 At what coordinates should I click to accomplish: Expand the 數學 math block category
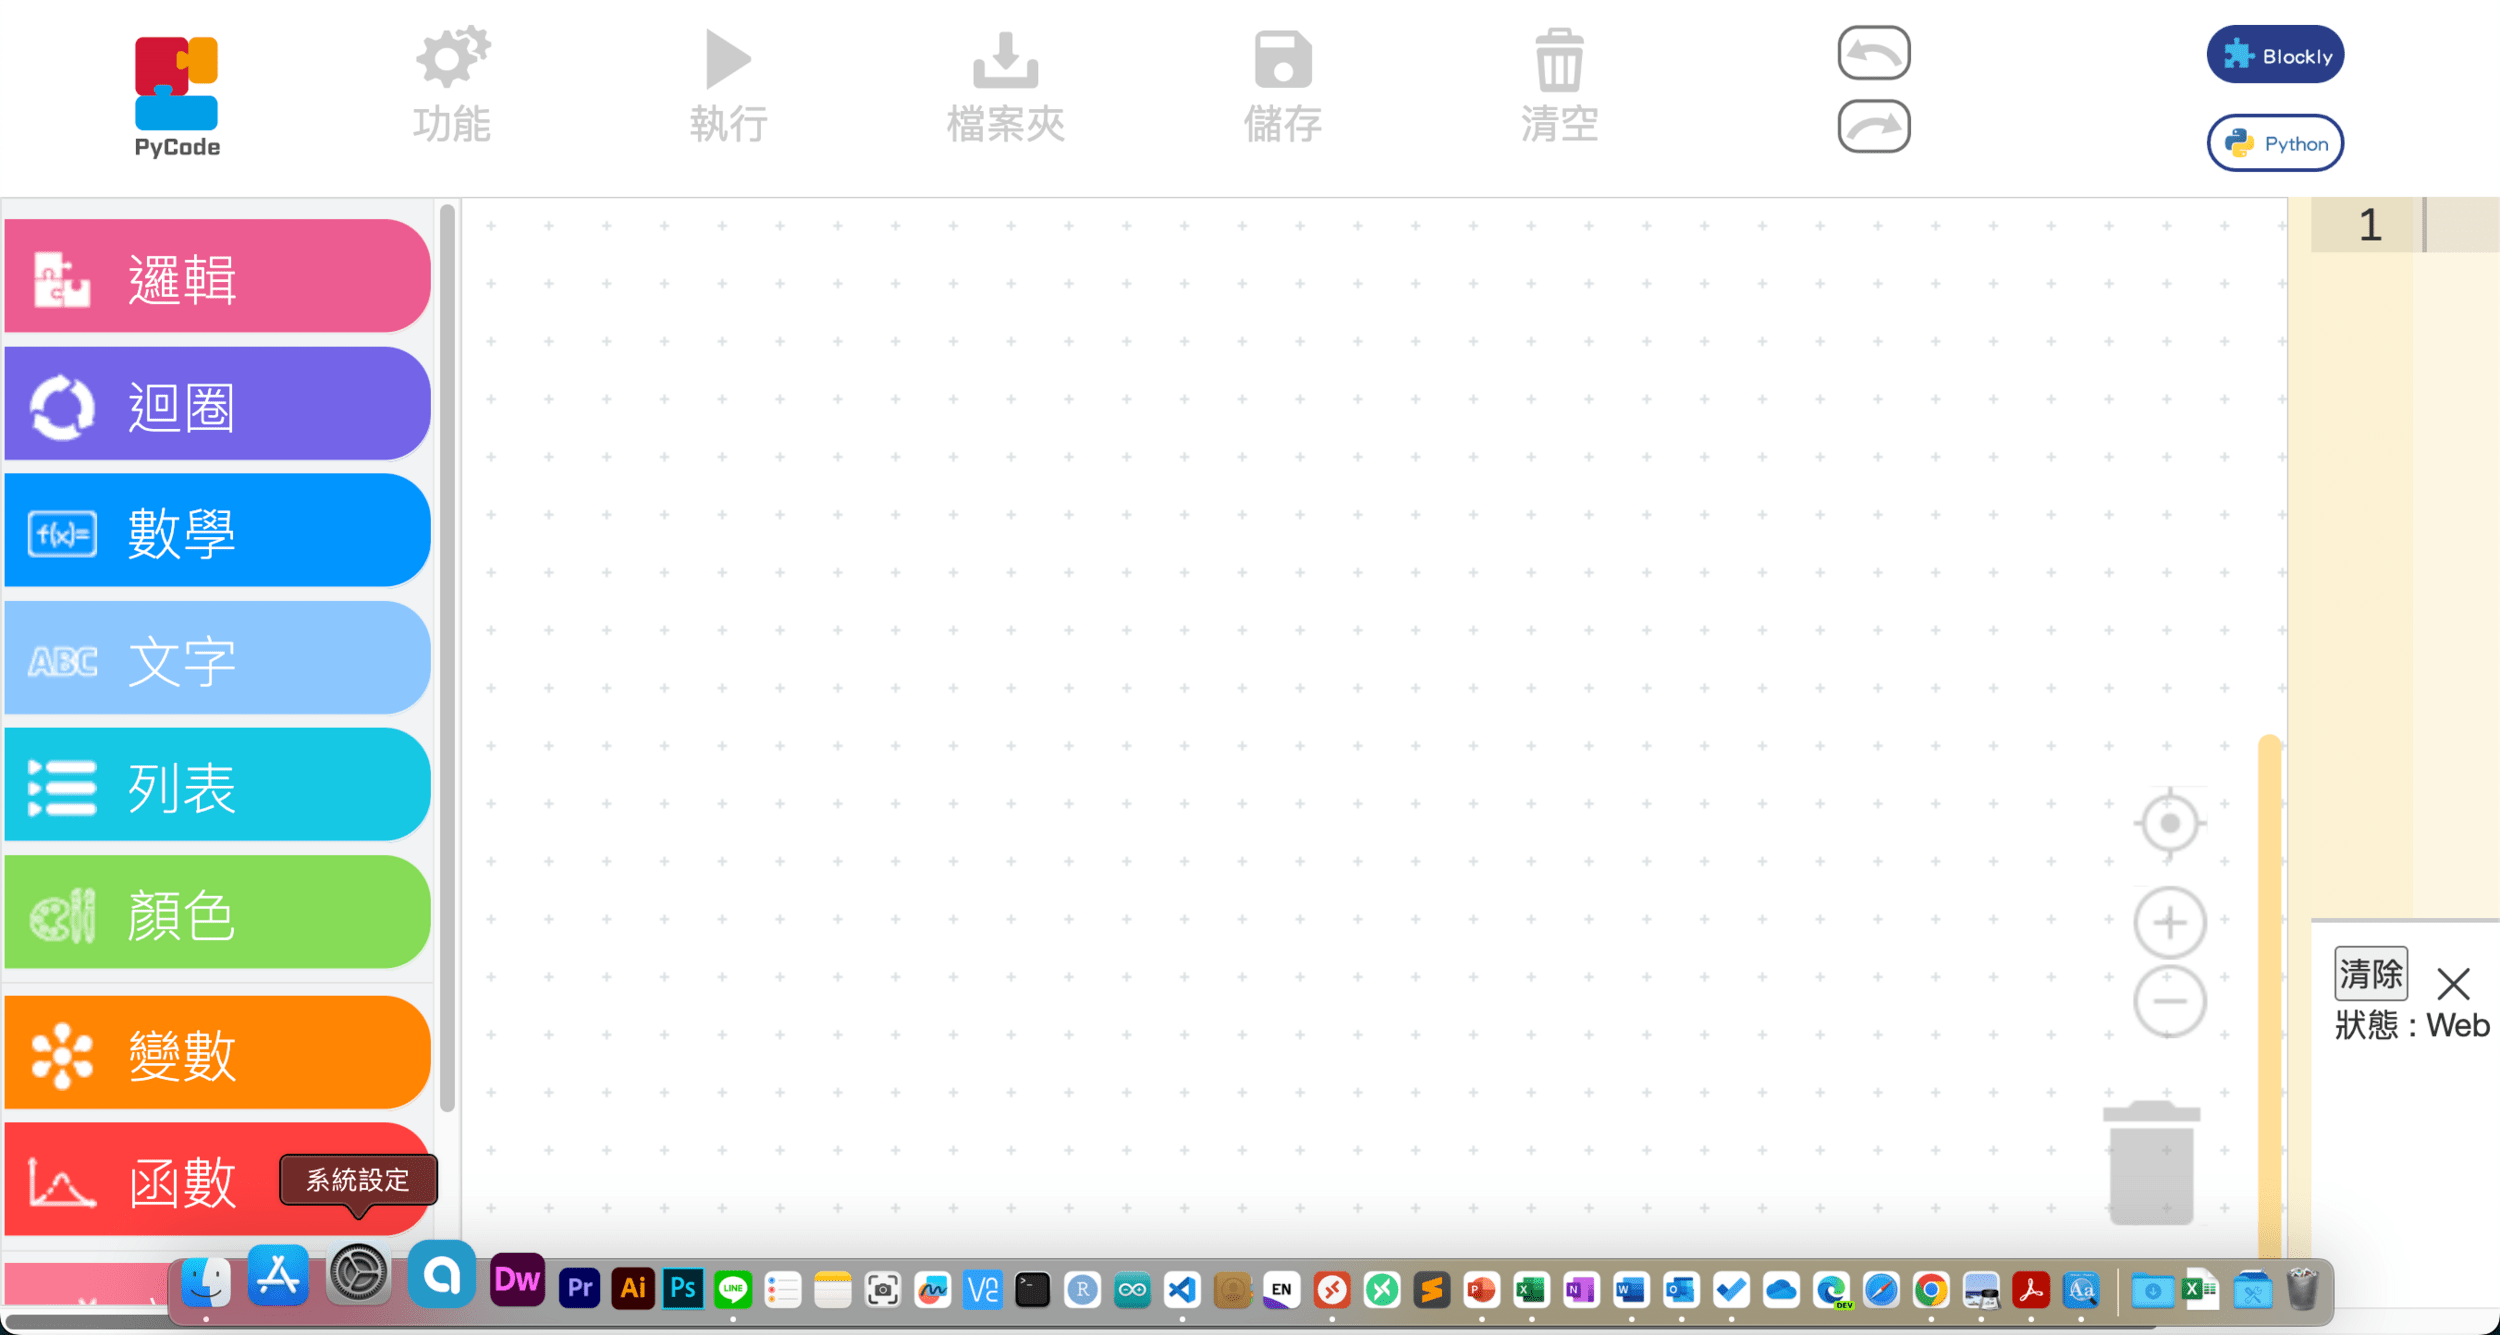click(x=217, y=531)
